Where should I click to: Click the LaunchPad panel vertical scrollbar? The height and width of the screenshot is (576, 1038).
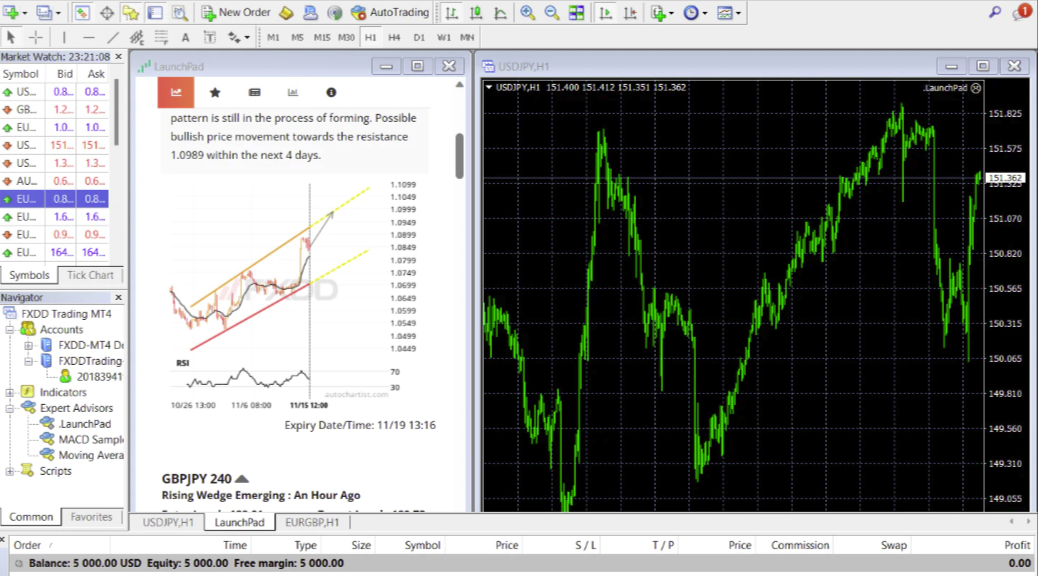click(459, 155)
